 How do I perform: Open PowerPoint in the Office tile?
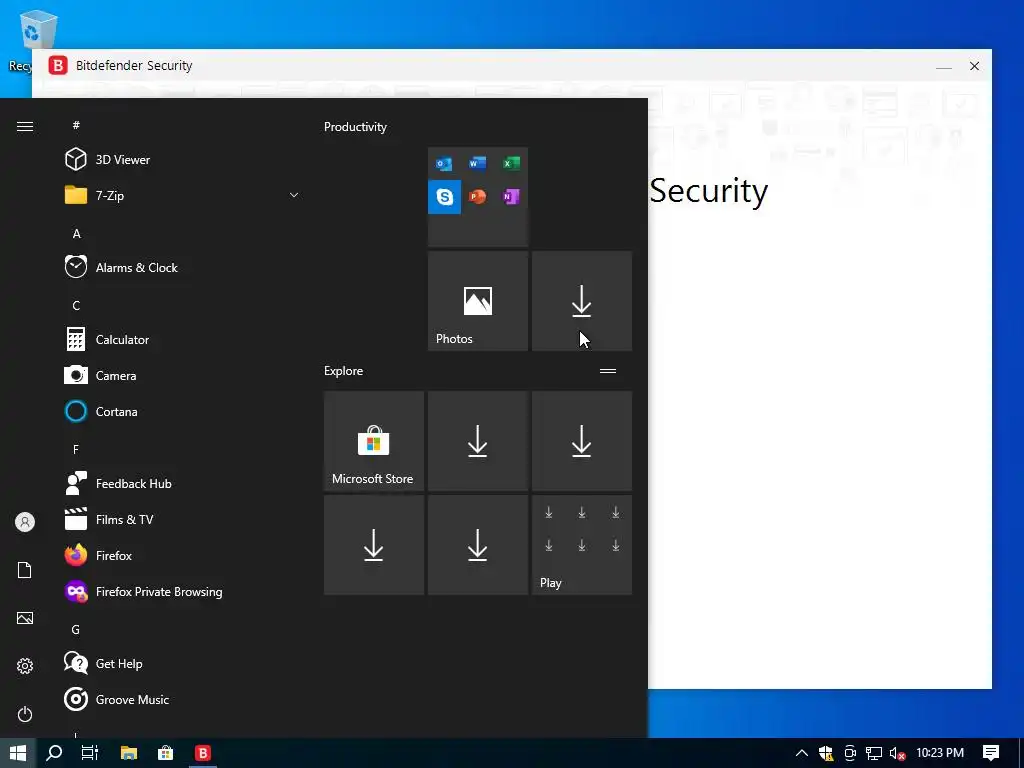click(x=477, y=197)
